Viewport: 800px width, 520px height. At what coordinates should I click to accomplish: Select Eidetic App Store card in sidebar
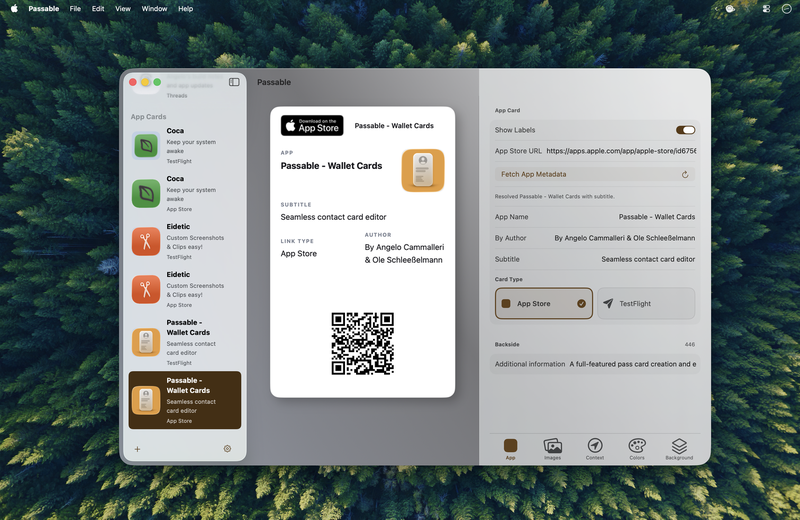pyautogui.click(x=185, y=289)
